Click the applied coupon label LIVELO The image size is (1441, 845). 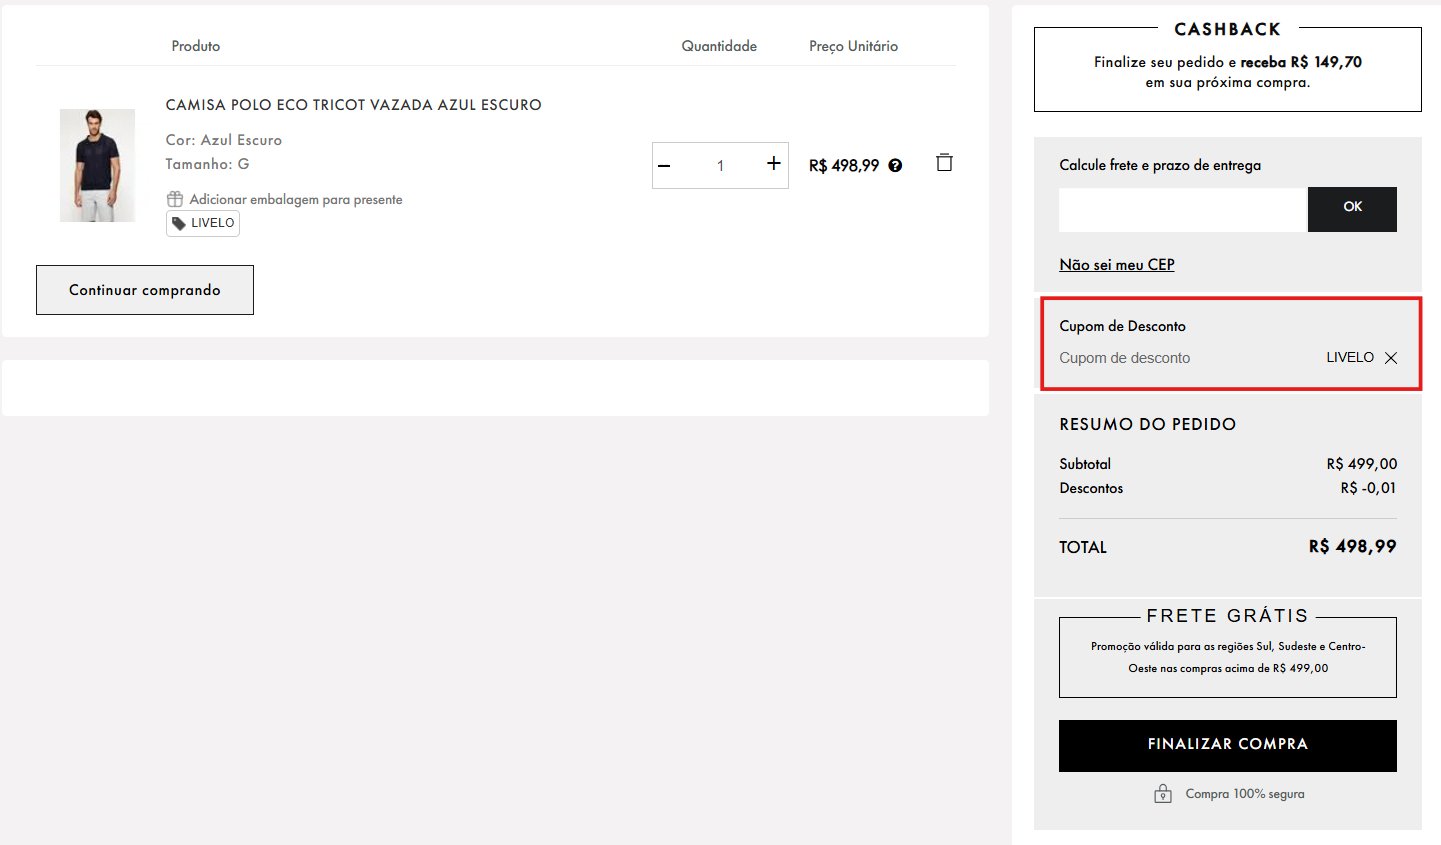1350,357
